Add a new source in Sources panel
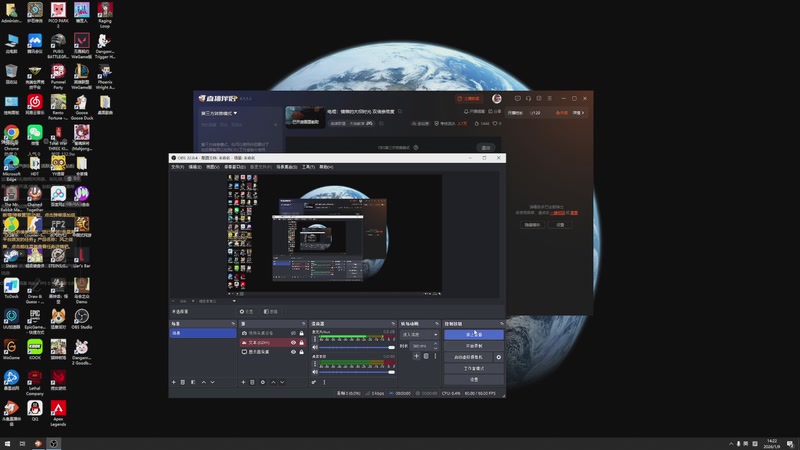This screenshot has width=800, height=450. 243,382
